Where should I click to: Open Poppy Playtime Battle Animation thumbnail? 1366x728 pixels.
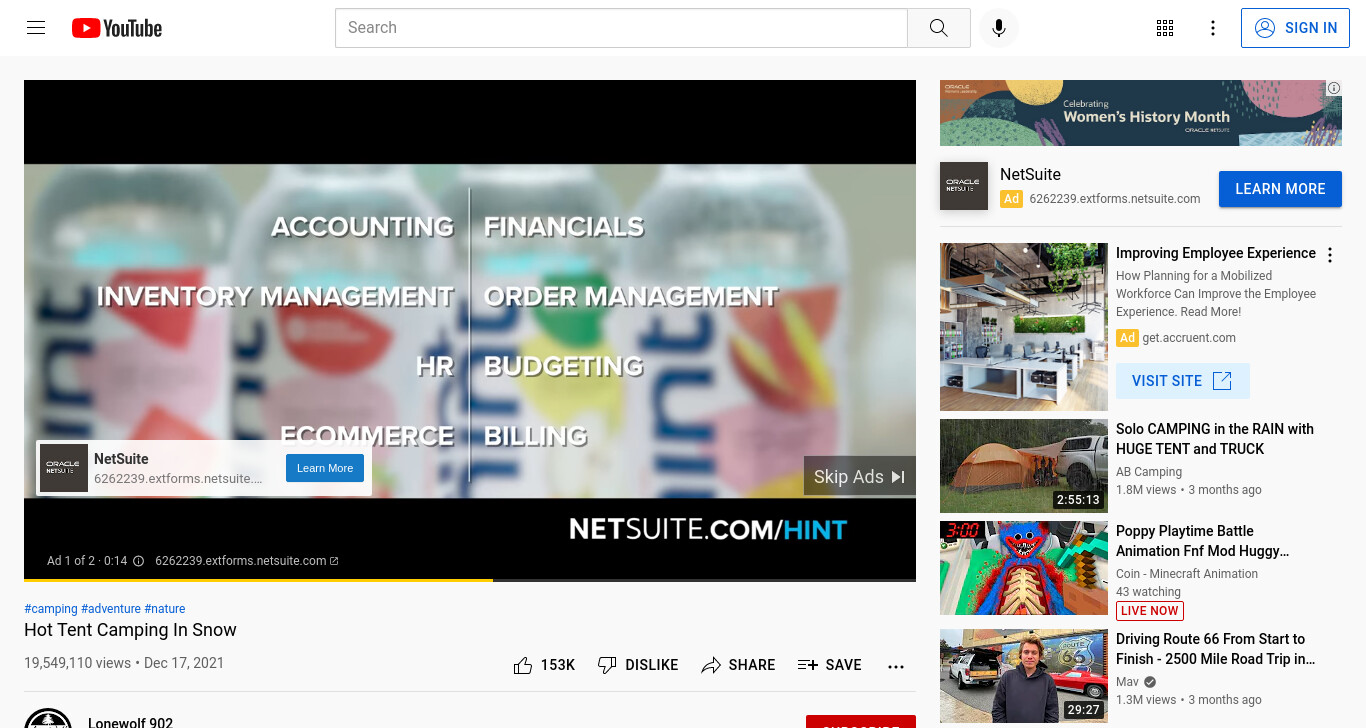point(1024,568)
